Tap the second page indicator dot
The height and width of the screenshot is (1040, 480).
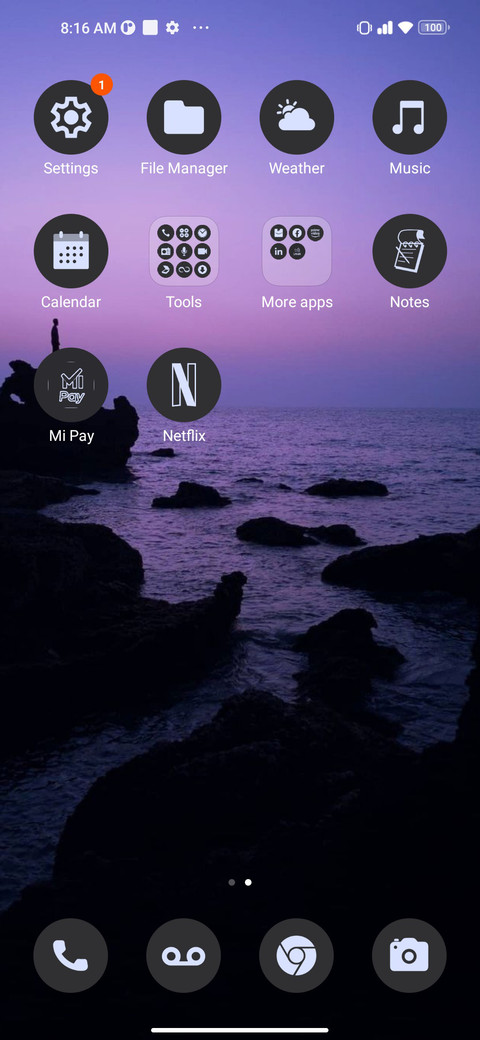(248, 882)
